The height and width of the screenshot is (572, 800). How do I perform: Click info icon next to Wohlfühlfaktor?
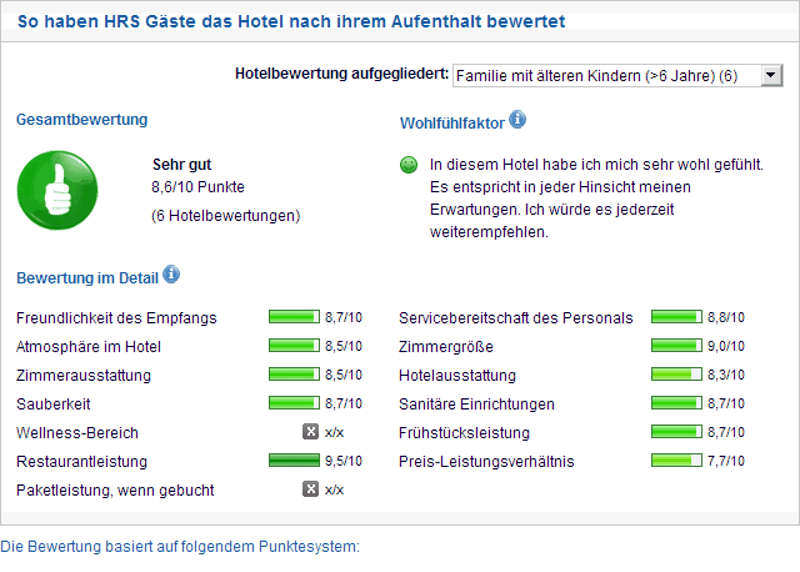tap(517, 120)
